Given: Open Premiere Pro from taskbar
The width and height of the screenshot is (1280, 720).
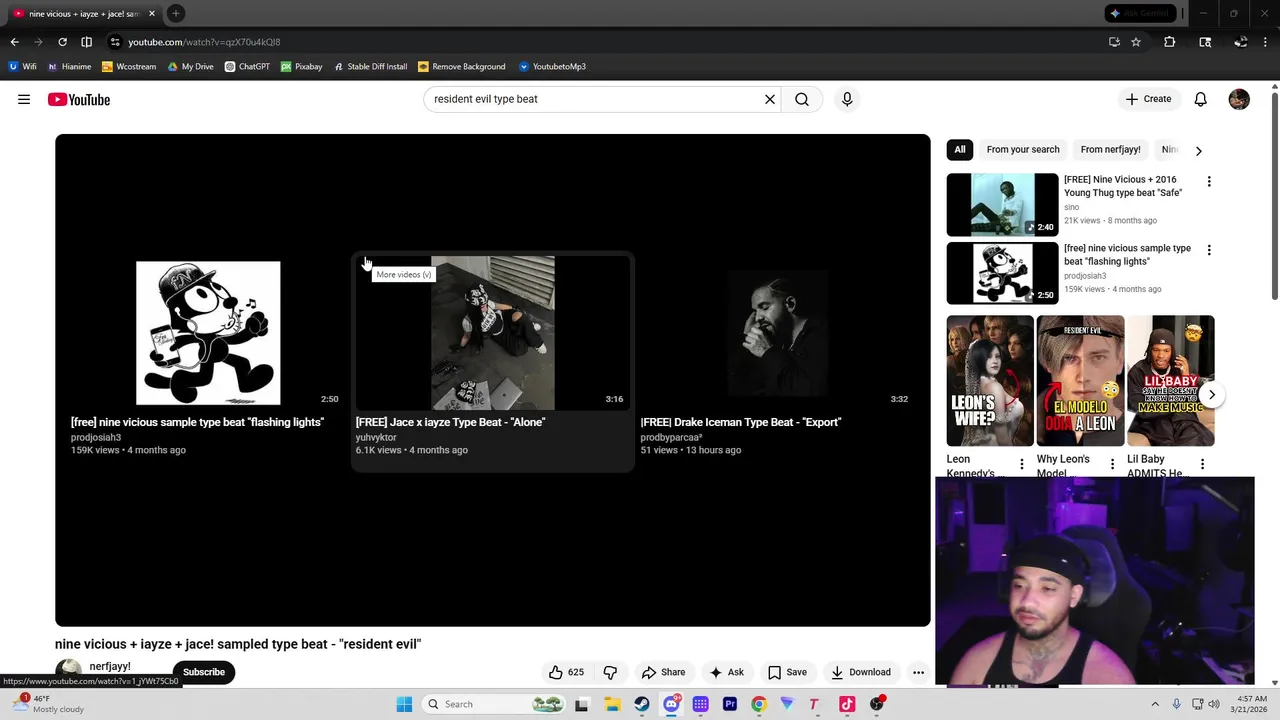Looking at the screenshot, I should tap(730, 704).
